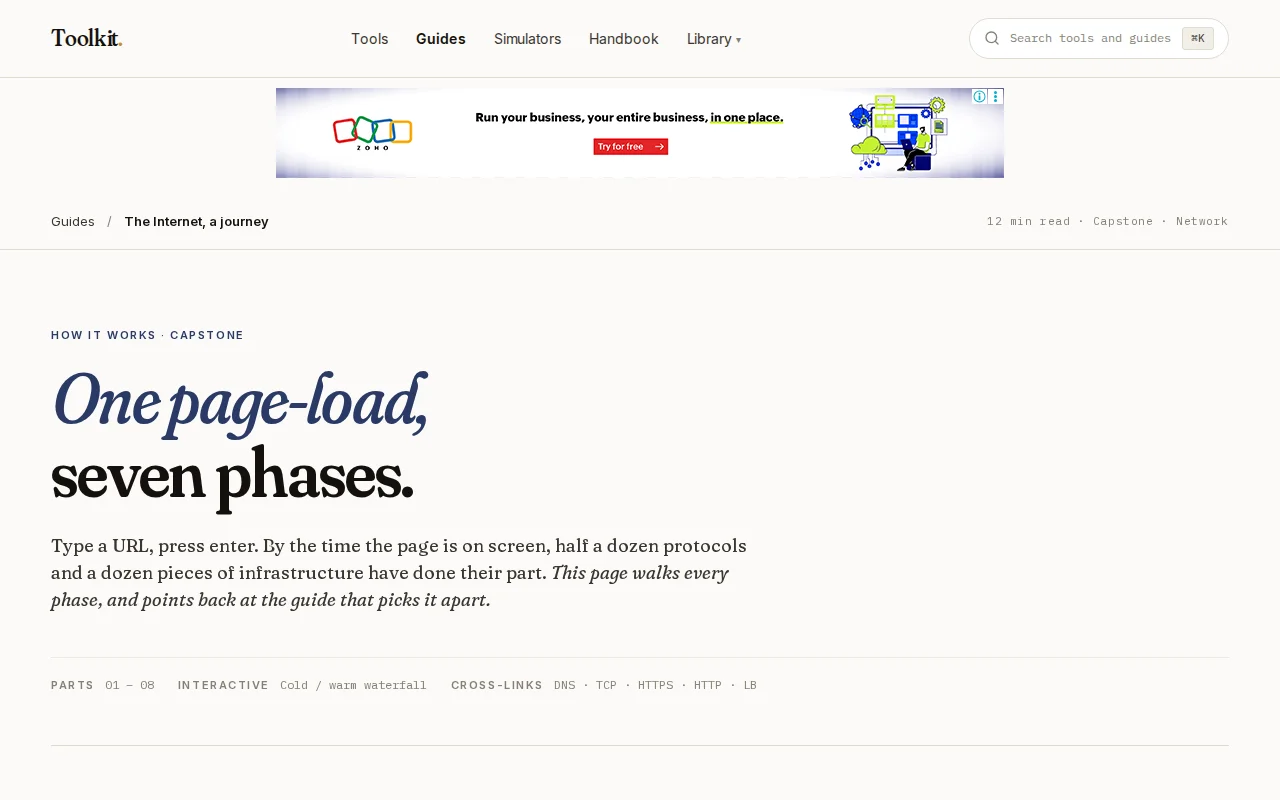This screenshot has height=800, width=1280.
Task: Follow the TCP cross-link
Action: [x=606, y=685]
